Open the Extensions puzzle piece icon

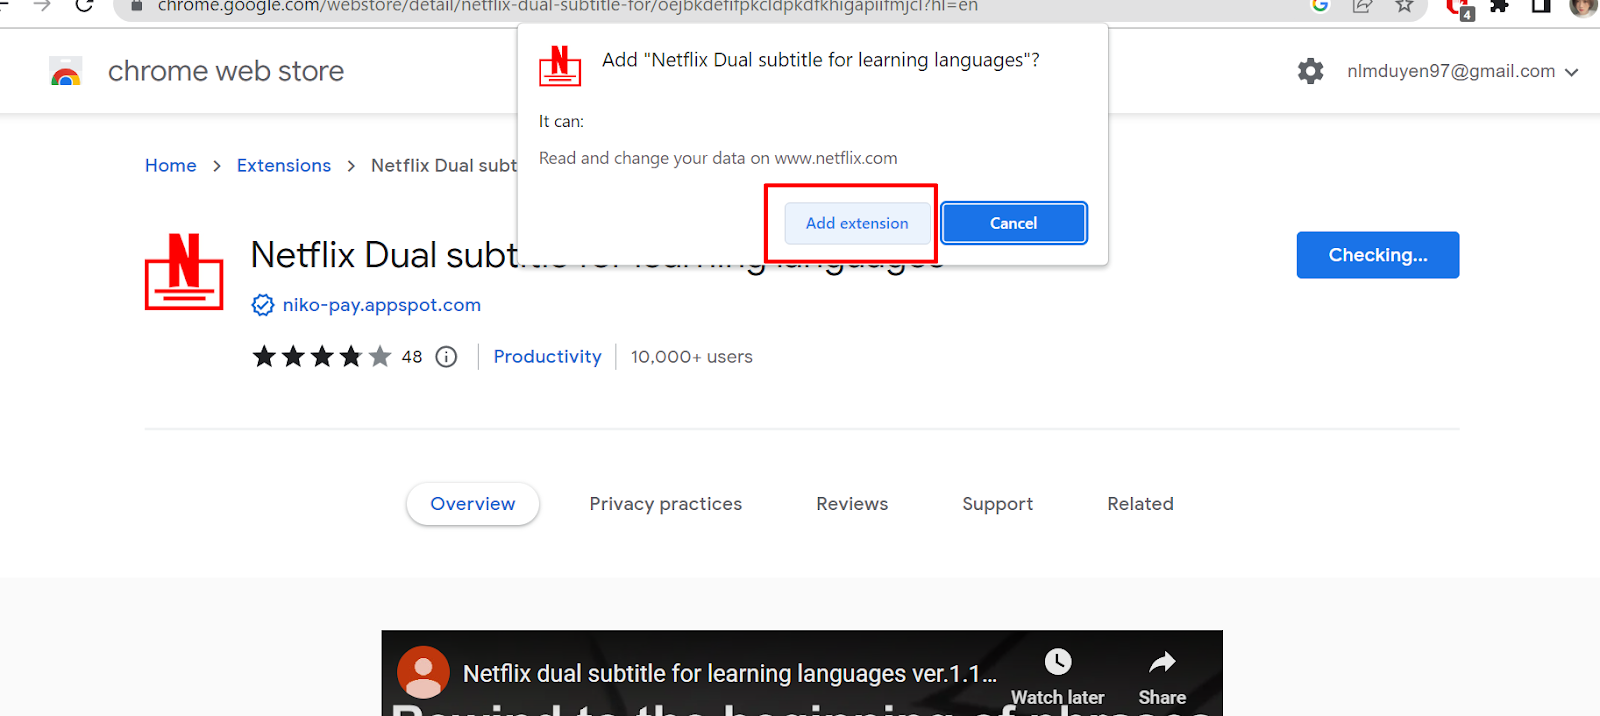(x=1499, y=6)
